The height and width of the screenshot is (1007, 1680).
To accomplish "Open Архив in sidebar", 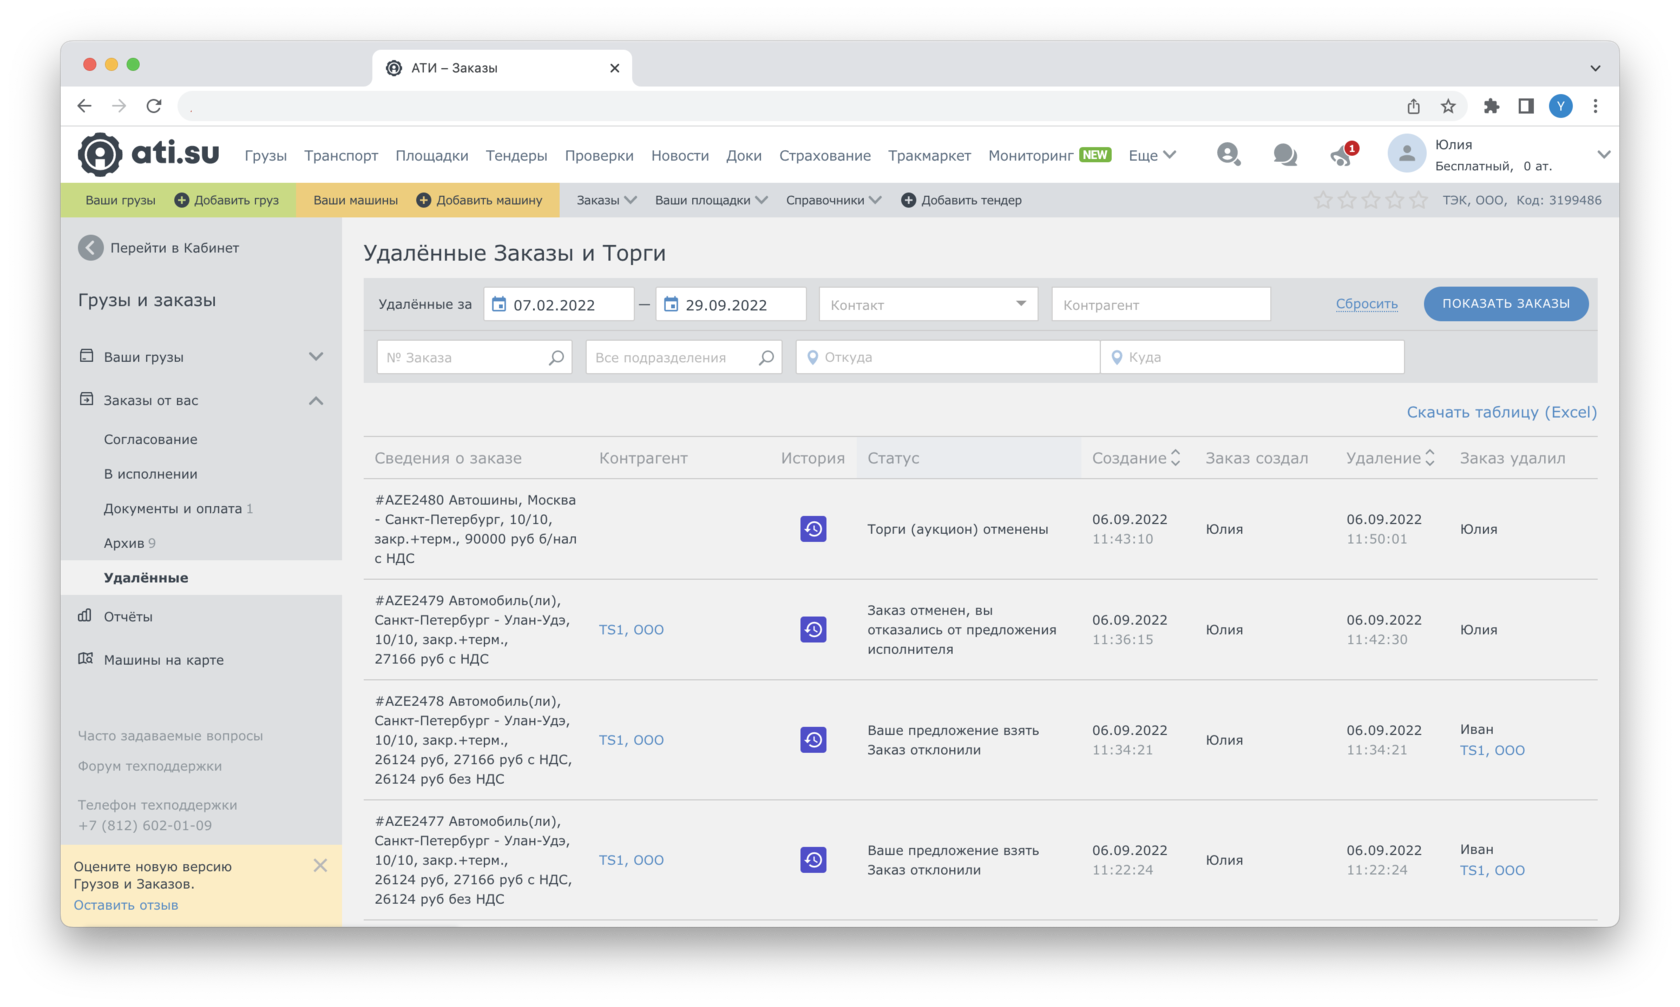I will [129, 543].
